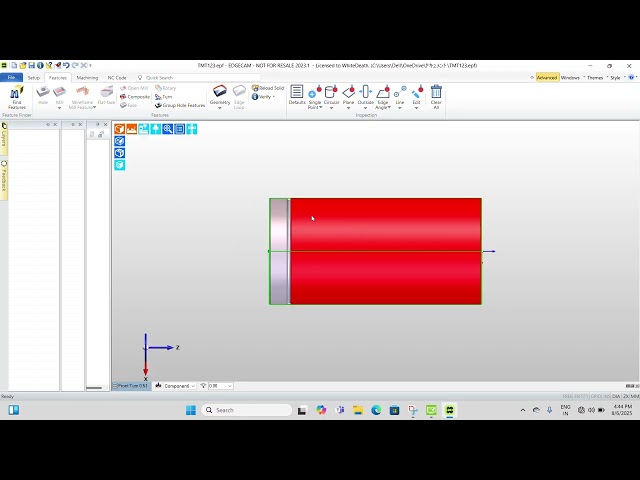Open the Themes menu
The width and height of the screenshot is (640, 480).
[x=595, y=78]
